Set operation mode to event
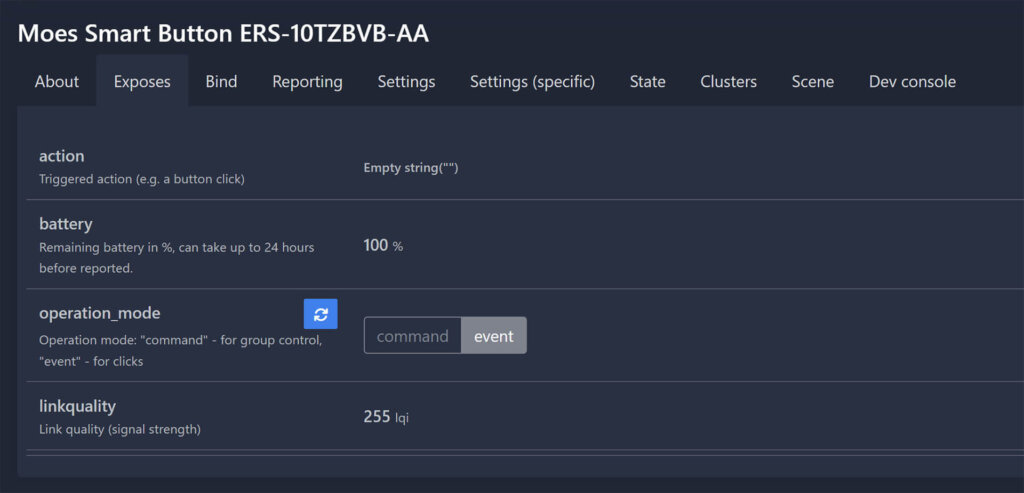This screenshot has height=493, width=1024. (494, 336)
